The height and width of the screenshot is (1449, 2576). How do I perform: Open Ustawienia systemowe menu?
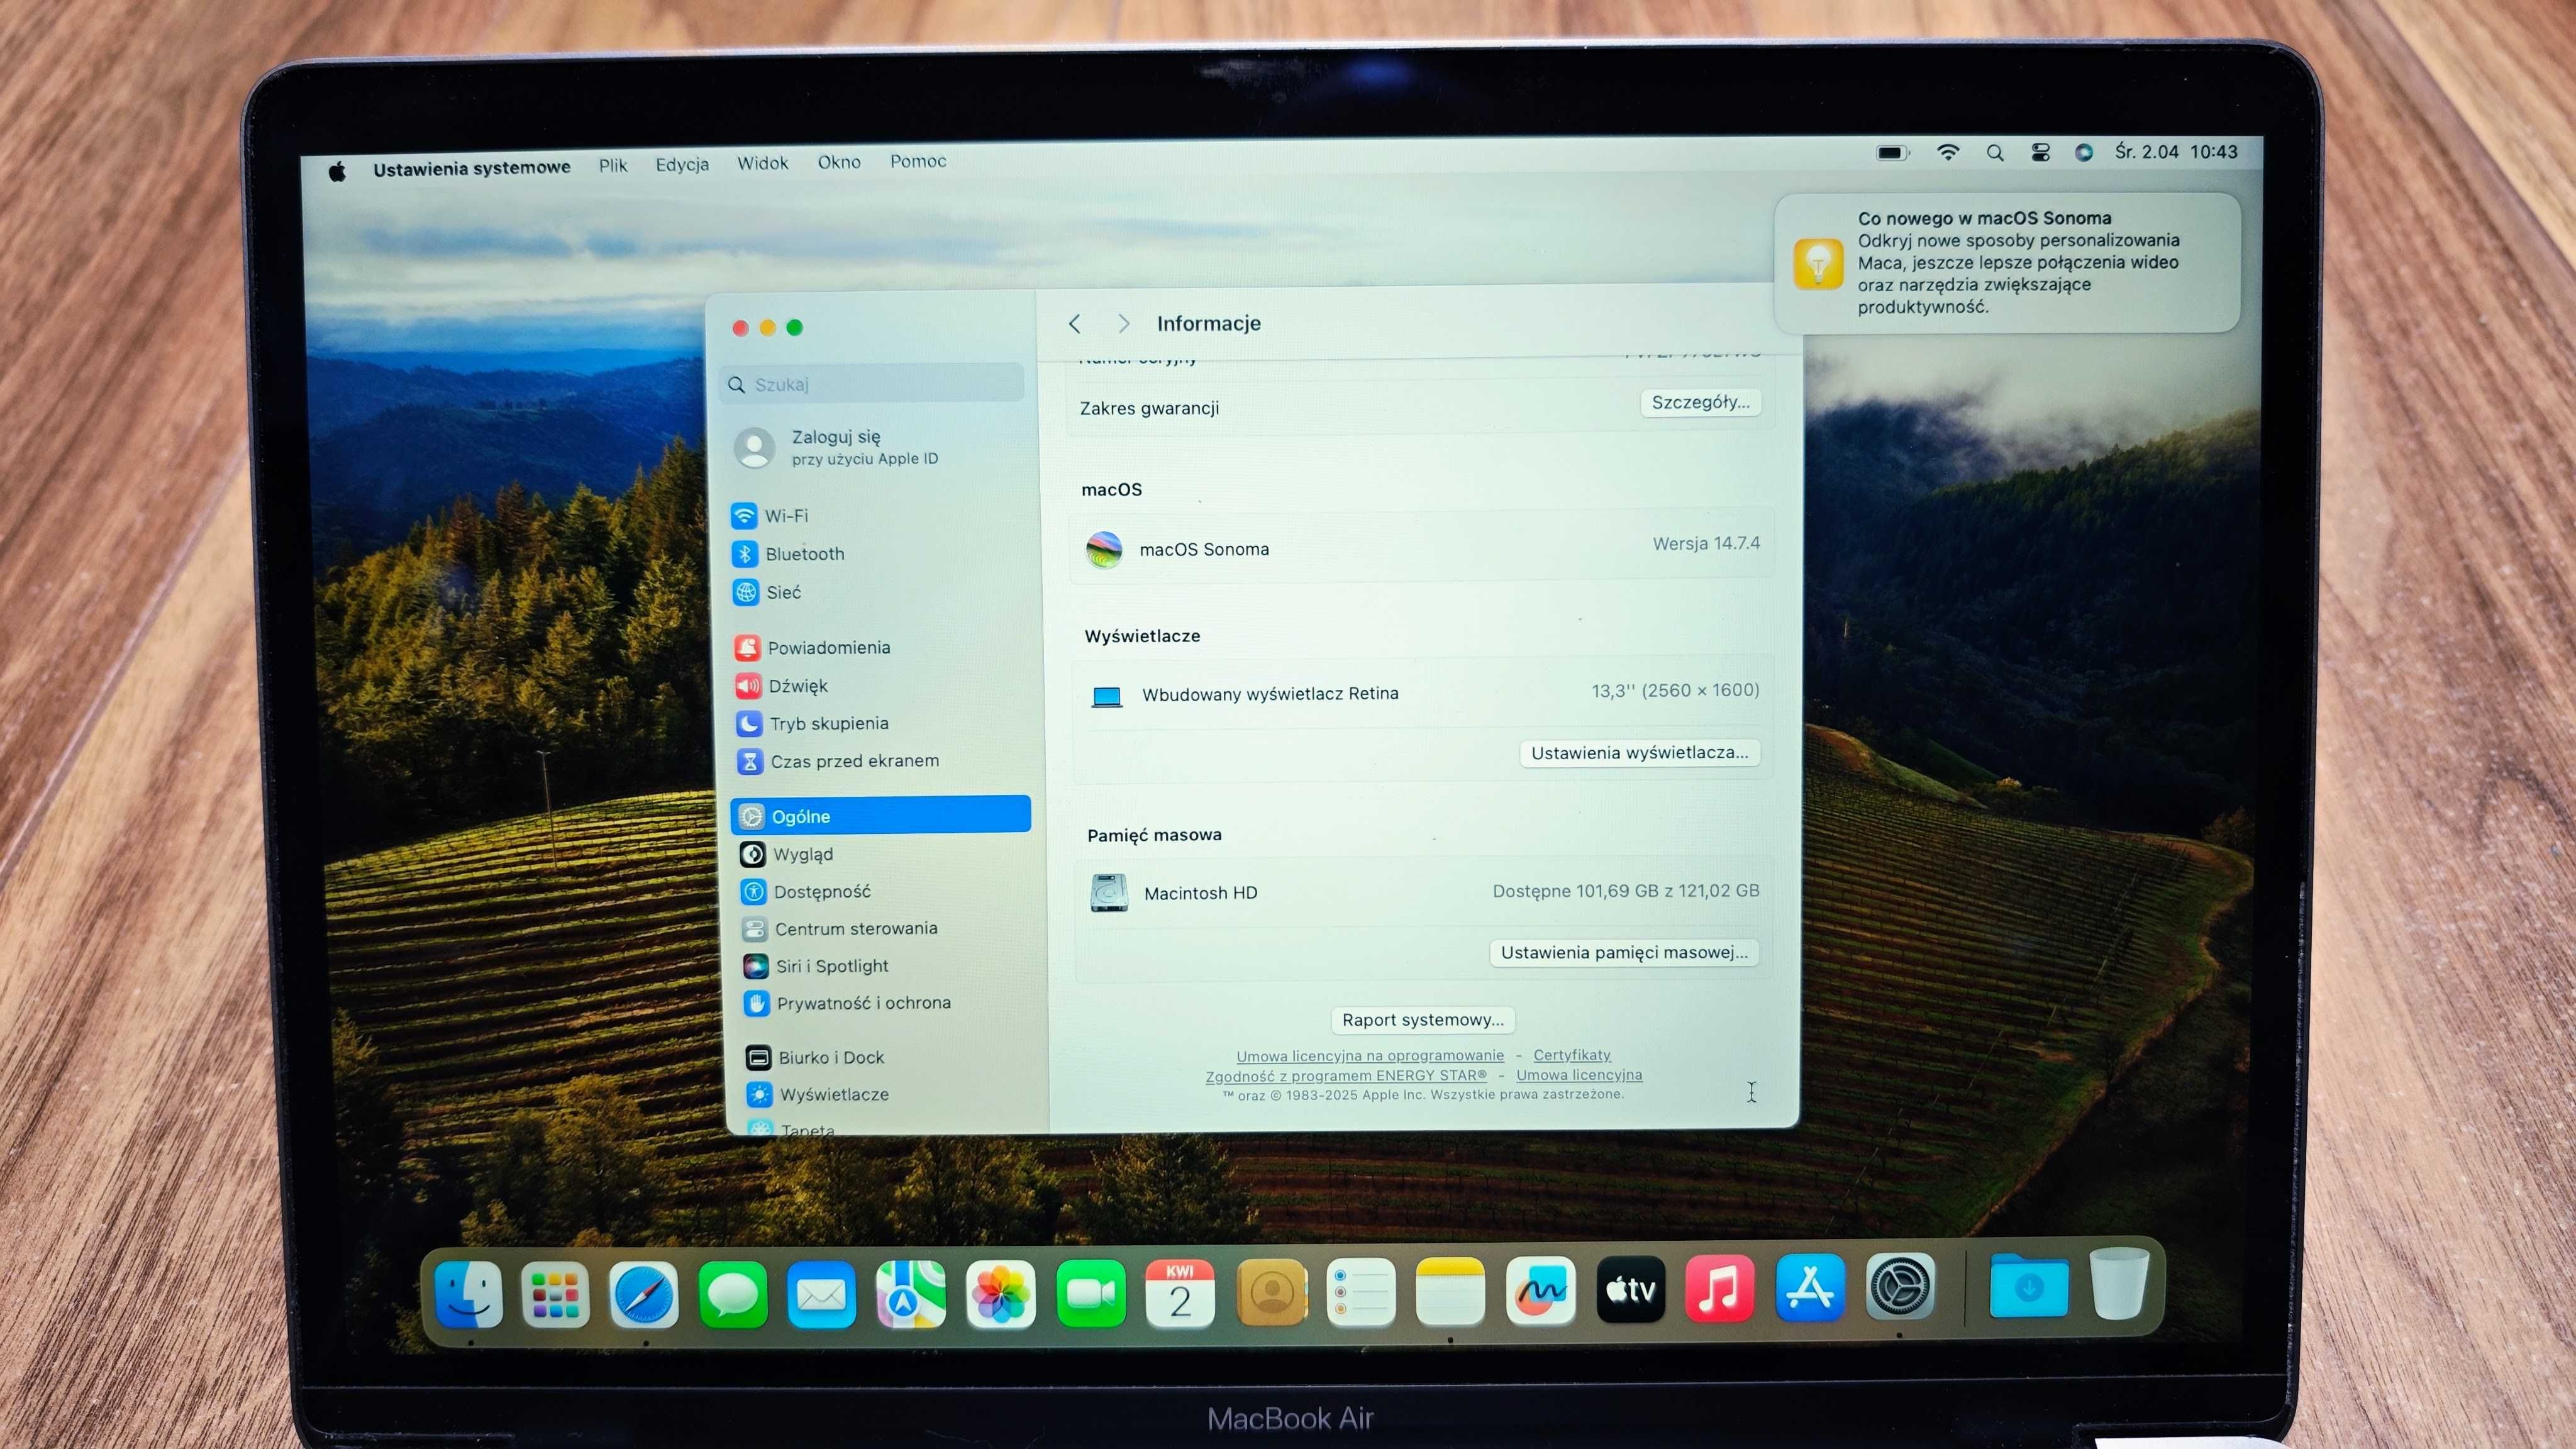472,168
